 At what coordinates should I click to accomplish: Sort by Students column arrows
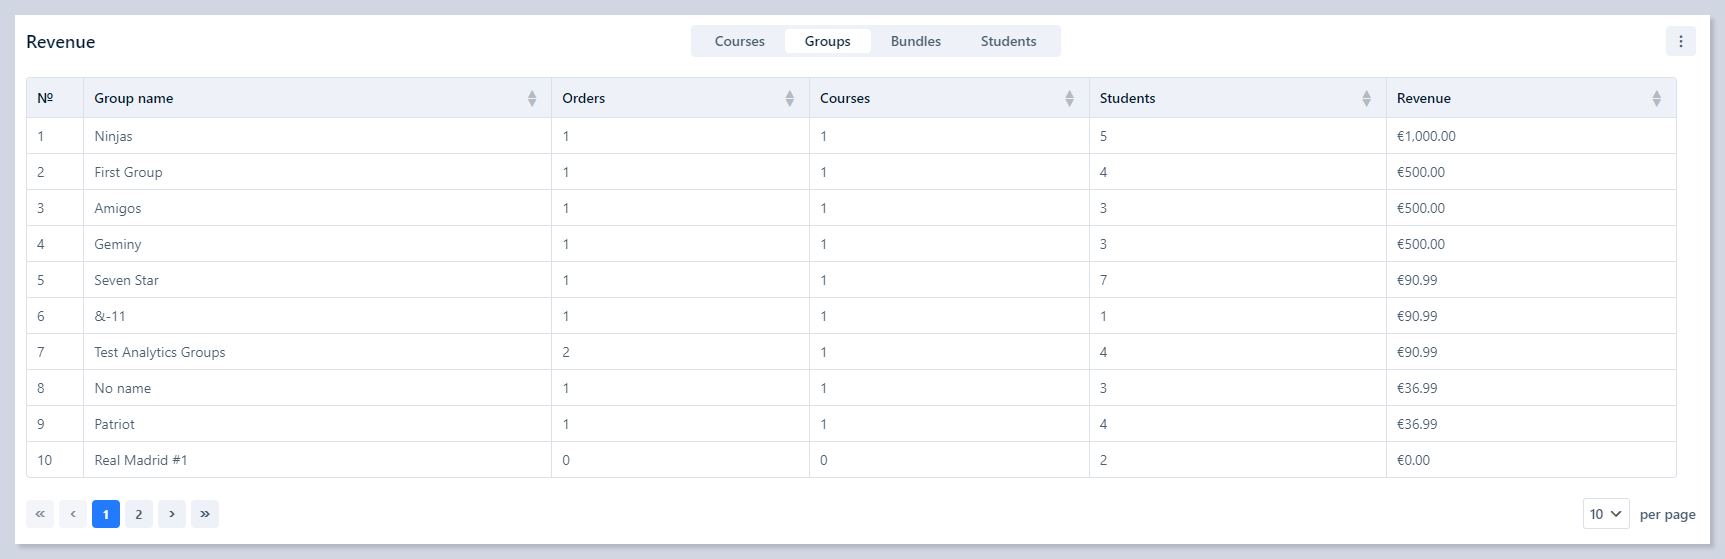(x=1366, y=98)
